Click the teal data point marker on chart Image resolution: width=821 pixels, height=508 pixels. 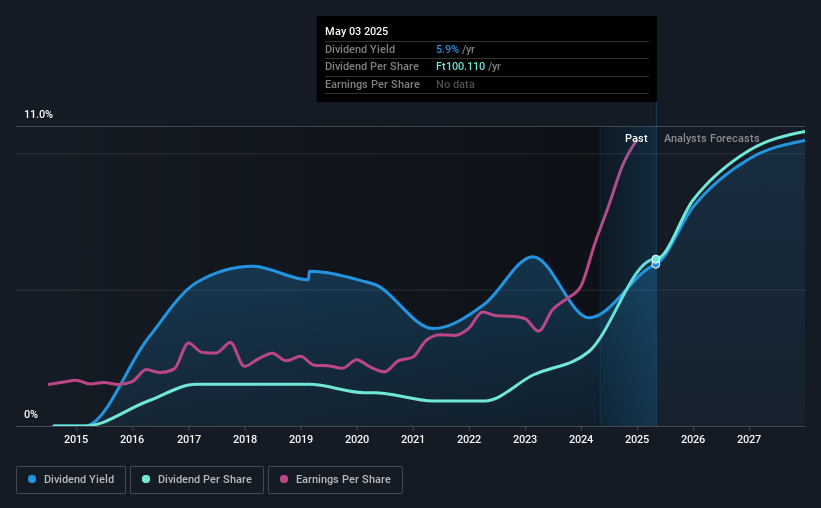coord(656,259)
